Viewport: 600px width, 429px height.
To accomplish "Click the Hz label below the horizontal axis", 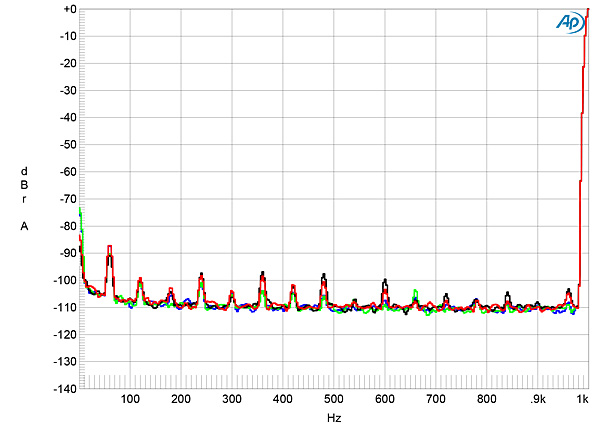I will tap(333, 417).
